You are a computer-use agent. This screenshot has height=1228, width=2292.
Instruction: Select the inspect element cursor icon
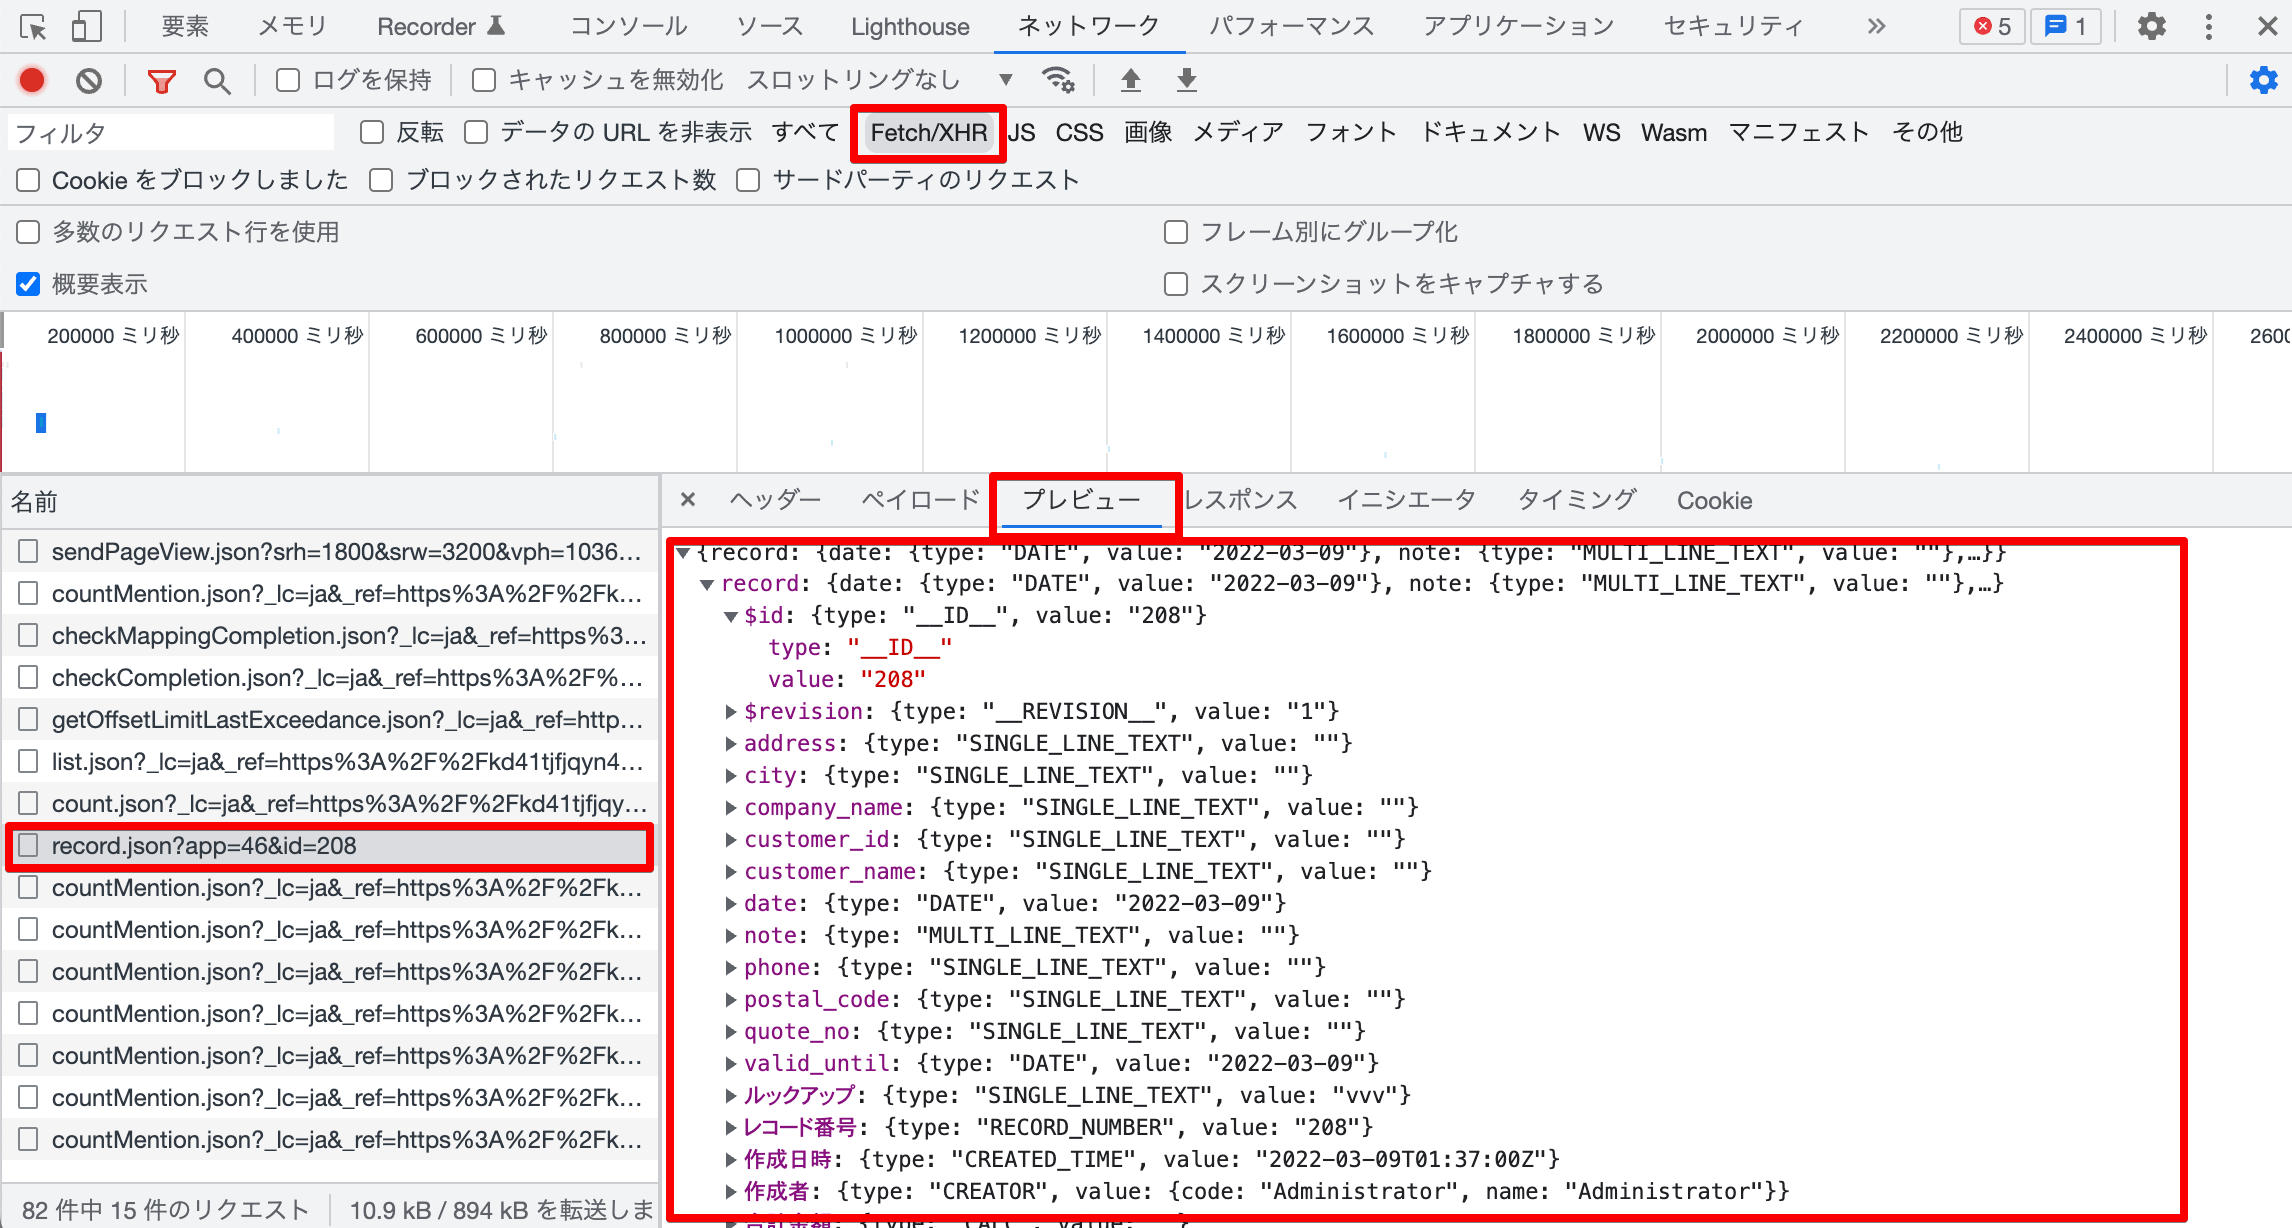click(33, 27)
